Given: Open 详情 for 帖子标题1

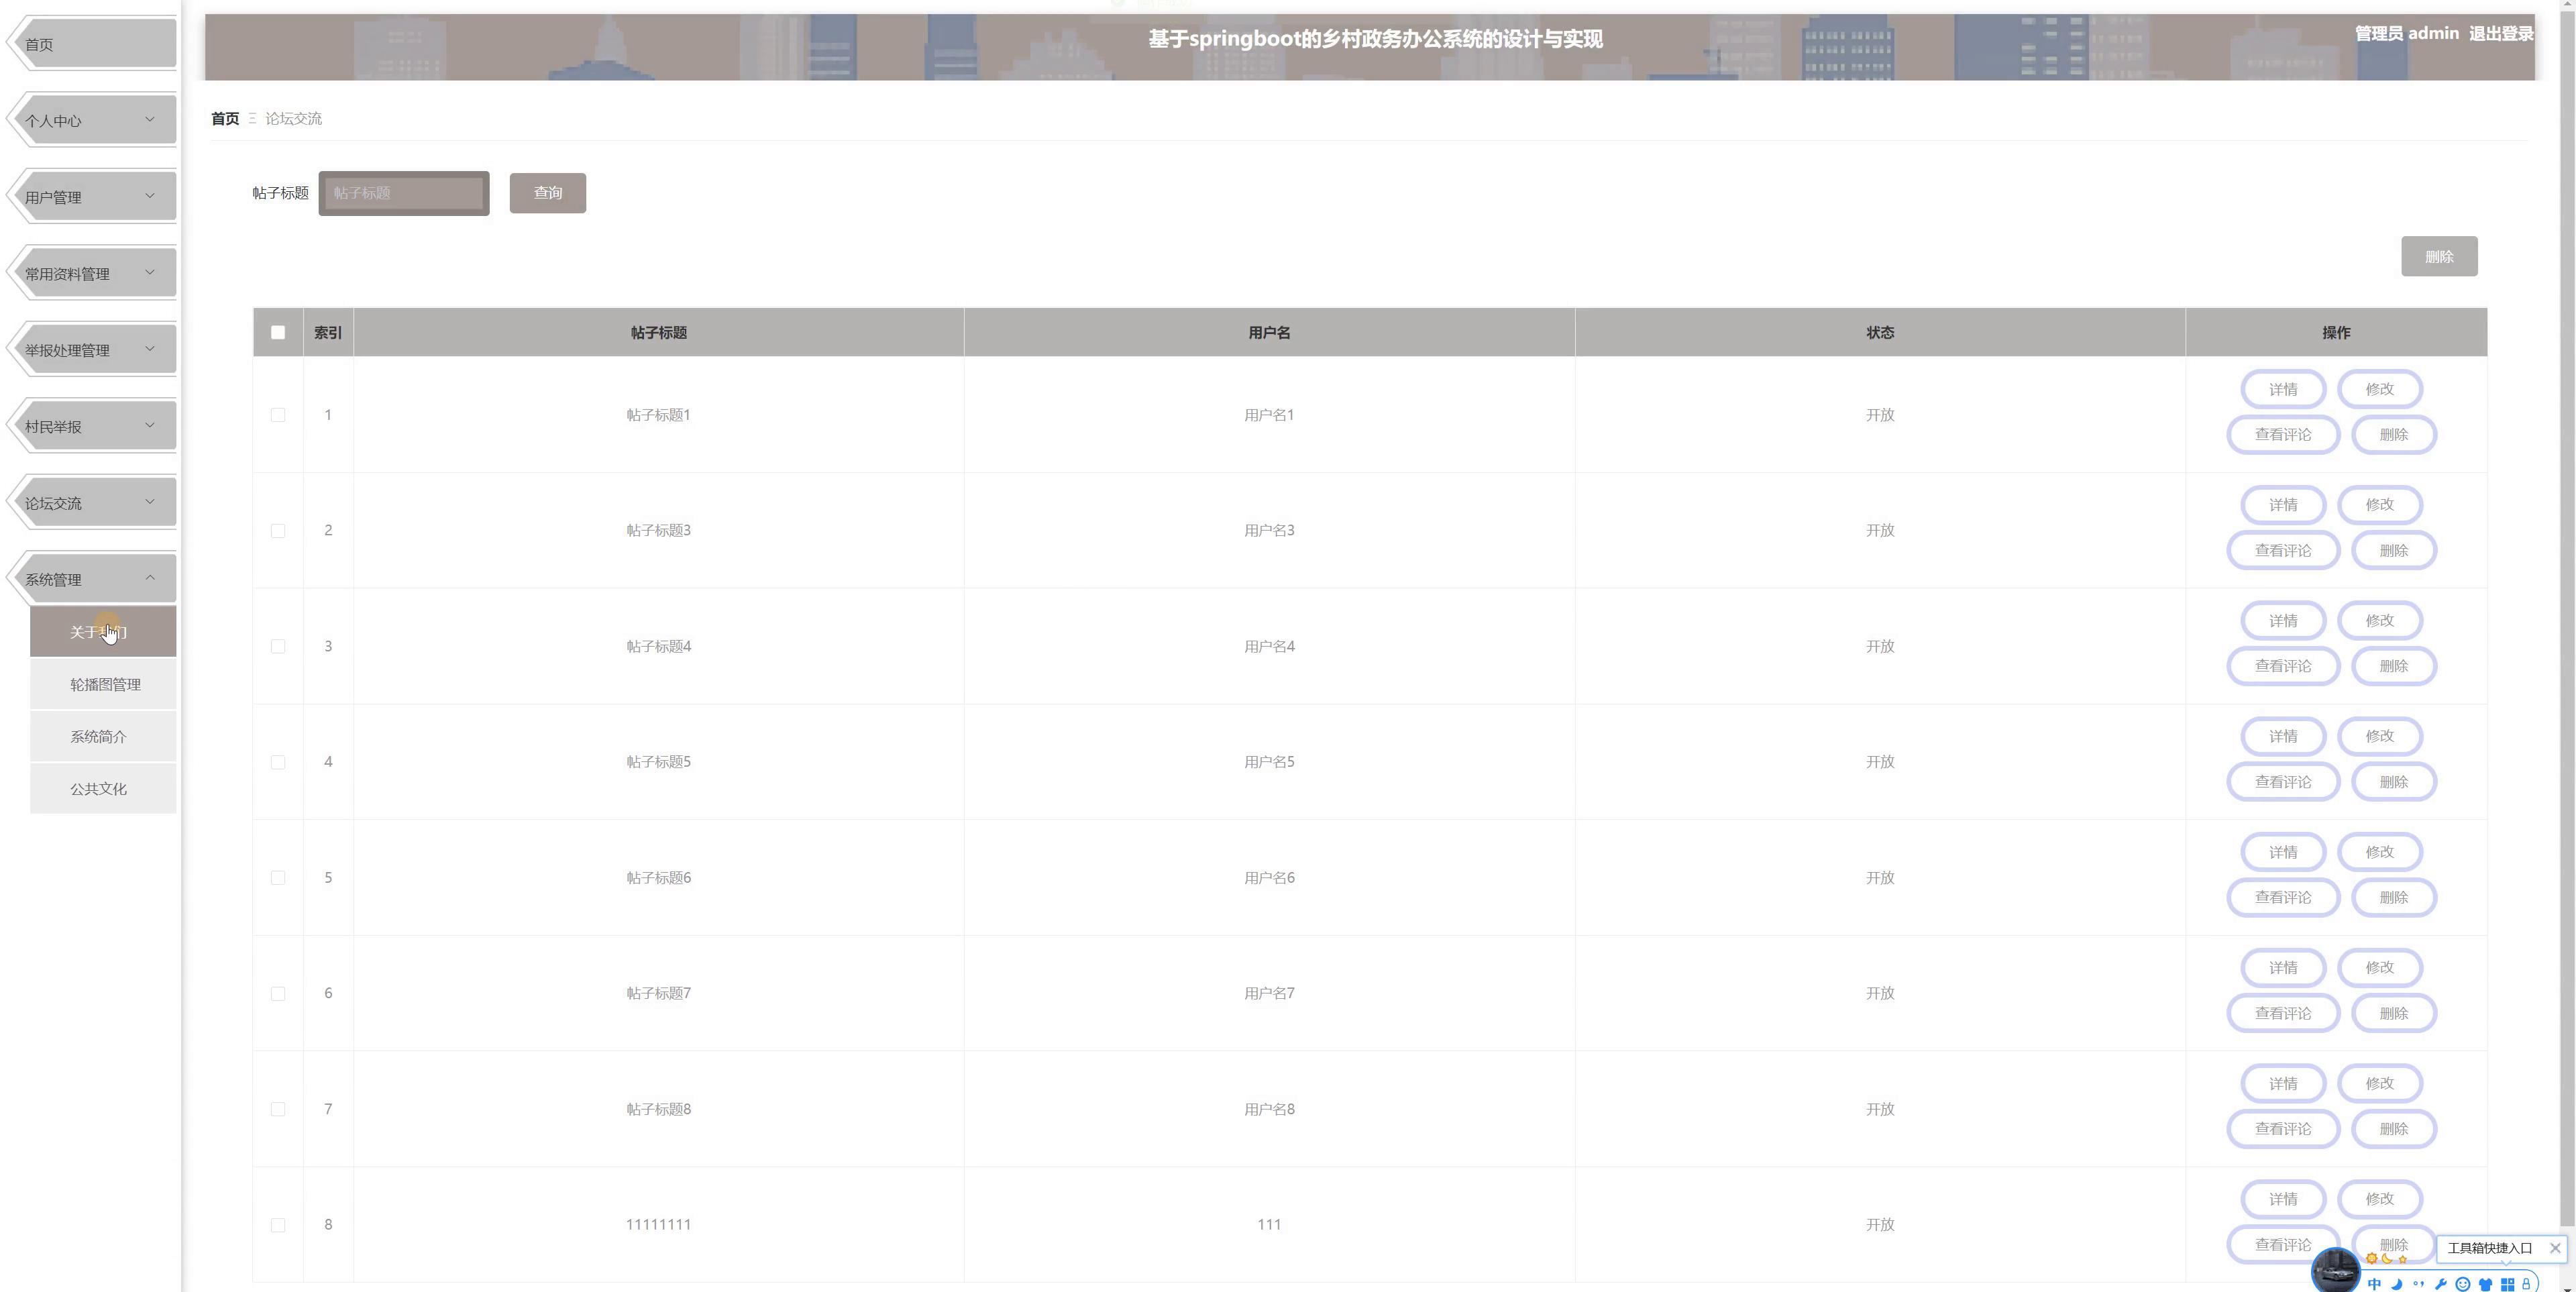Looking at the screenshot, I should pyautogui.click(x=2283, y=389).
